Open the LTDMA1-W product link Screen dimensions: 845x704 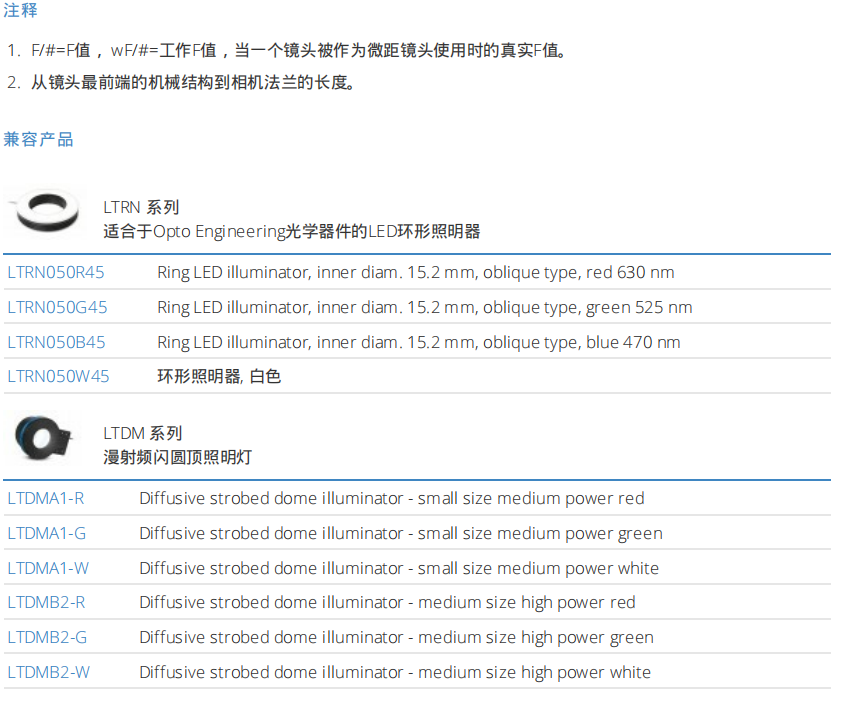pos(48,568)
